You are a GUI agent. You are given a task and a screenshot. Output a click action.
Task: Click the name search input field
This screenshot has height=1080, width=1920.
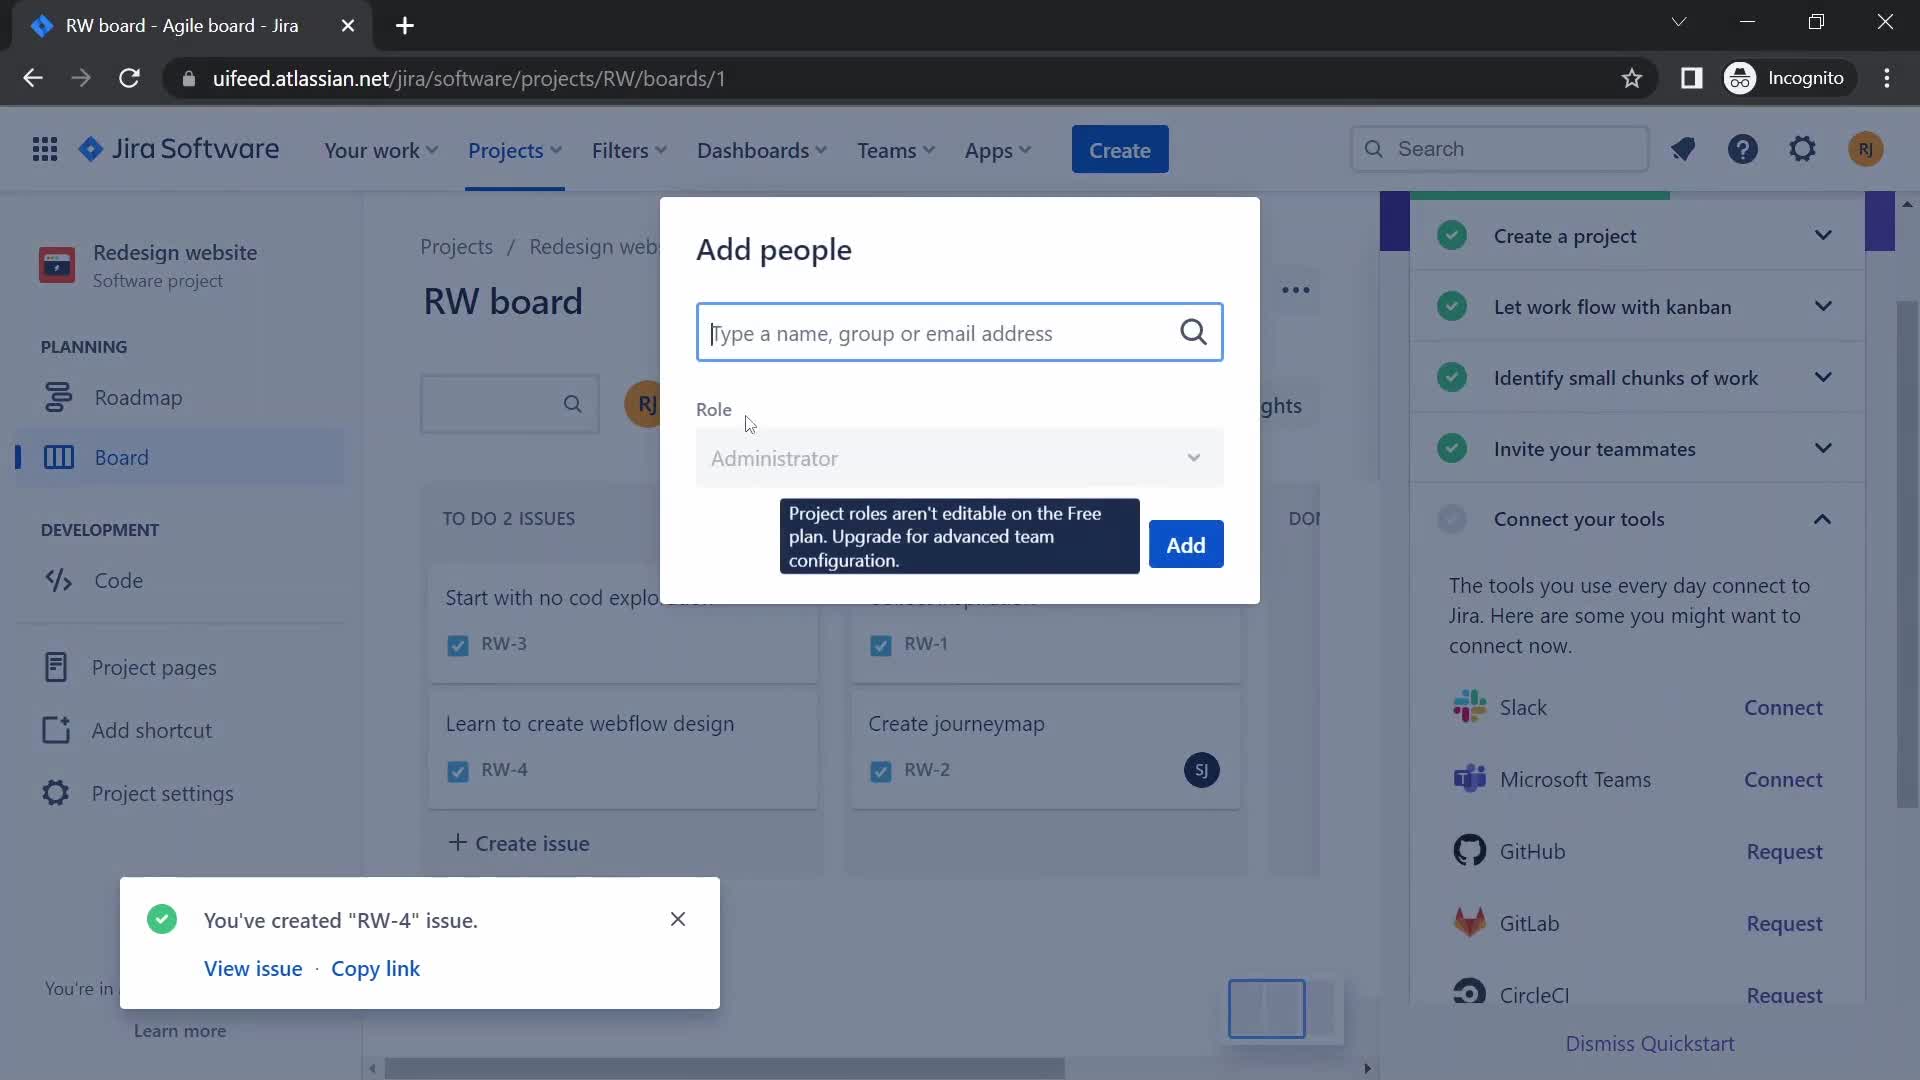point(960,332)
